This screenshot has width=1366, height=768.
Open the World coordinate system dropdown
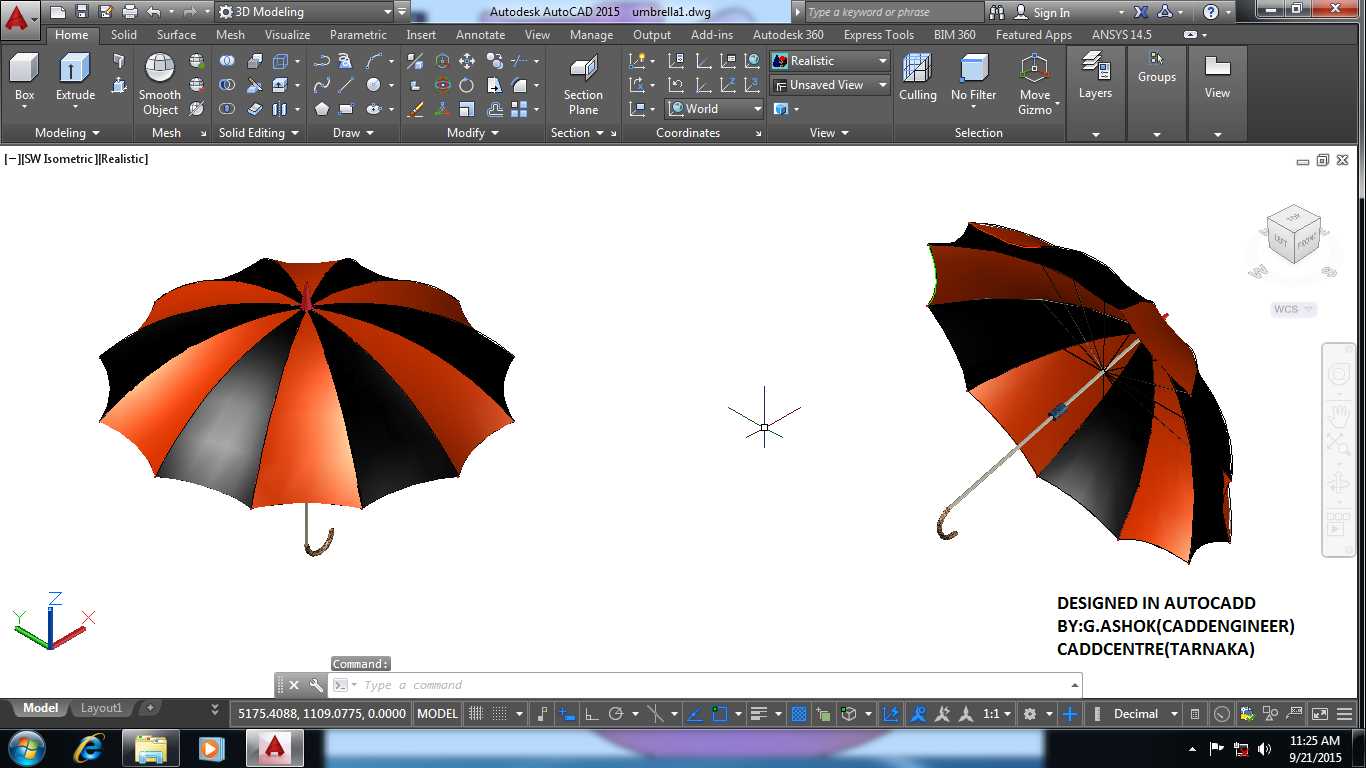714,109
